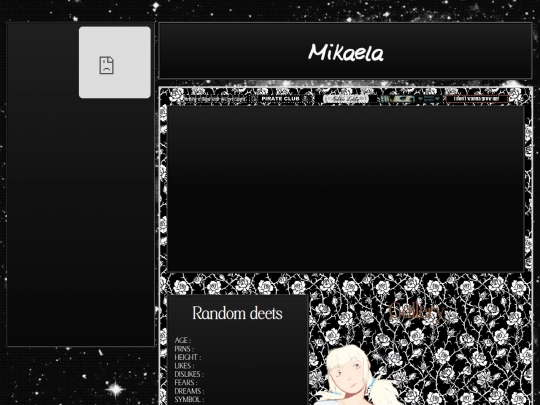Click the Random deets heading

pos(237,313)
